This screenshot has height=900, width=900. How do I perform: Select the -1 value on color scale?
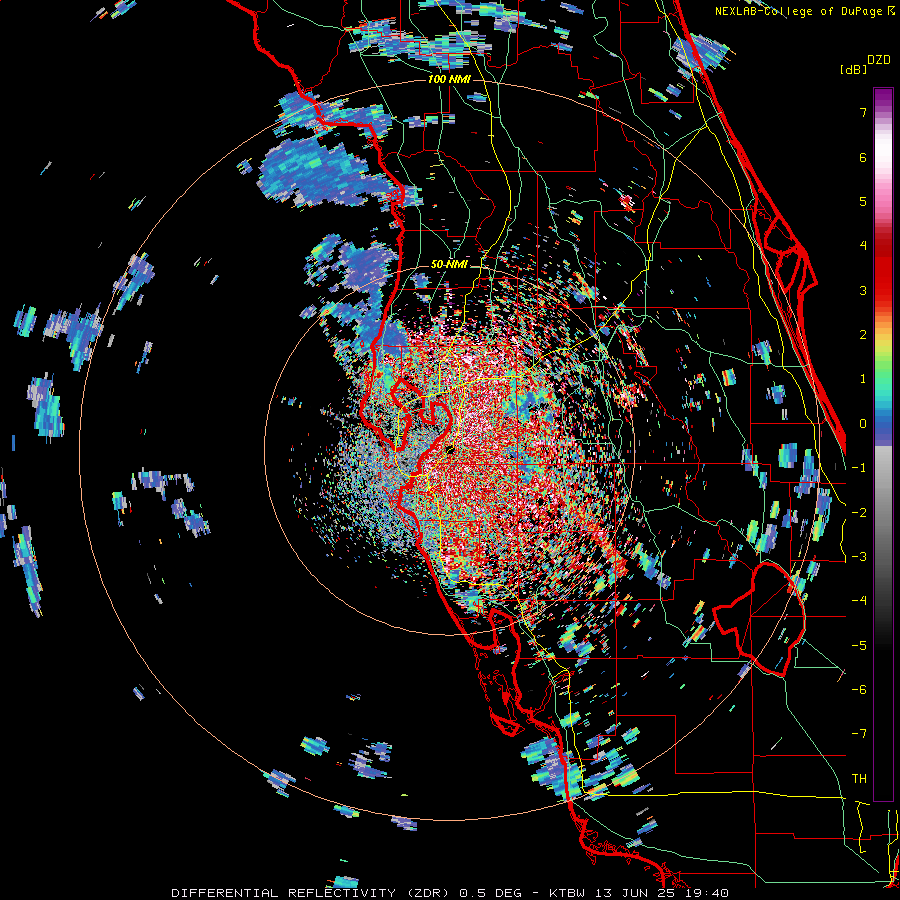[x=859, y=468]
